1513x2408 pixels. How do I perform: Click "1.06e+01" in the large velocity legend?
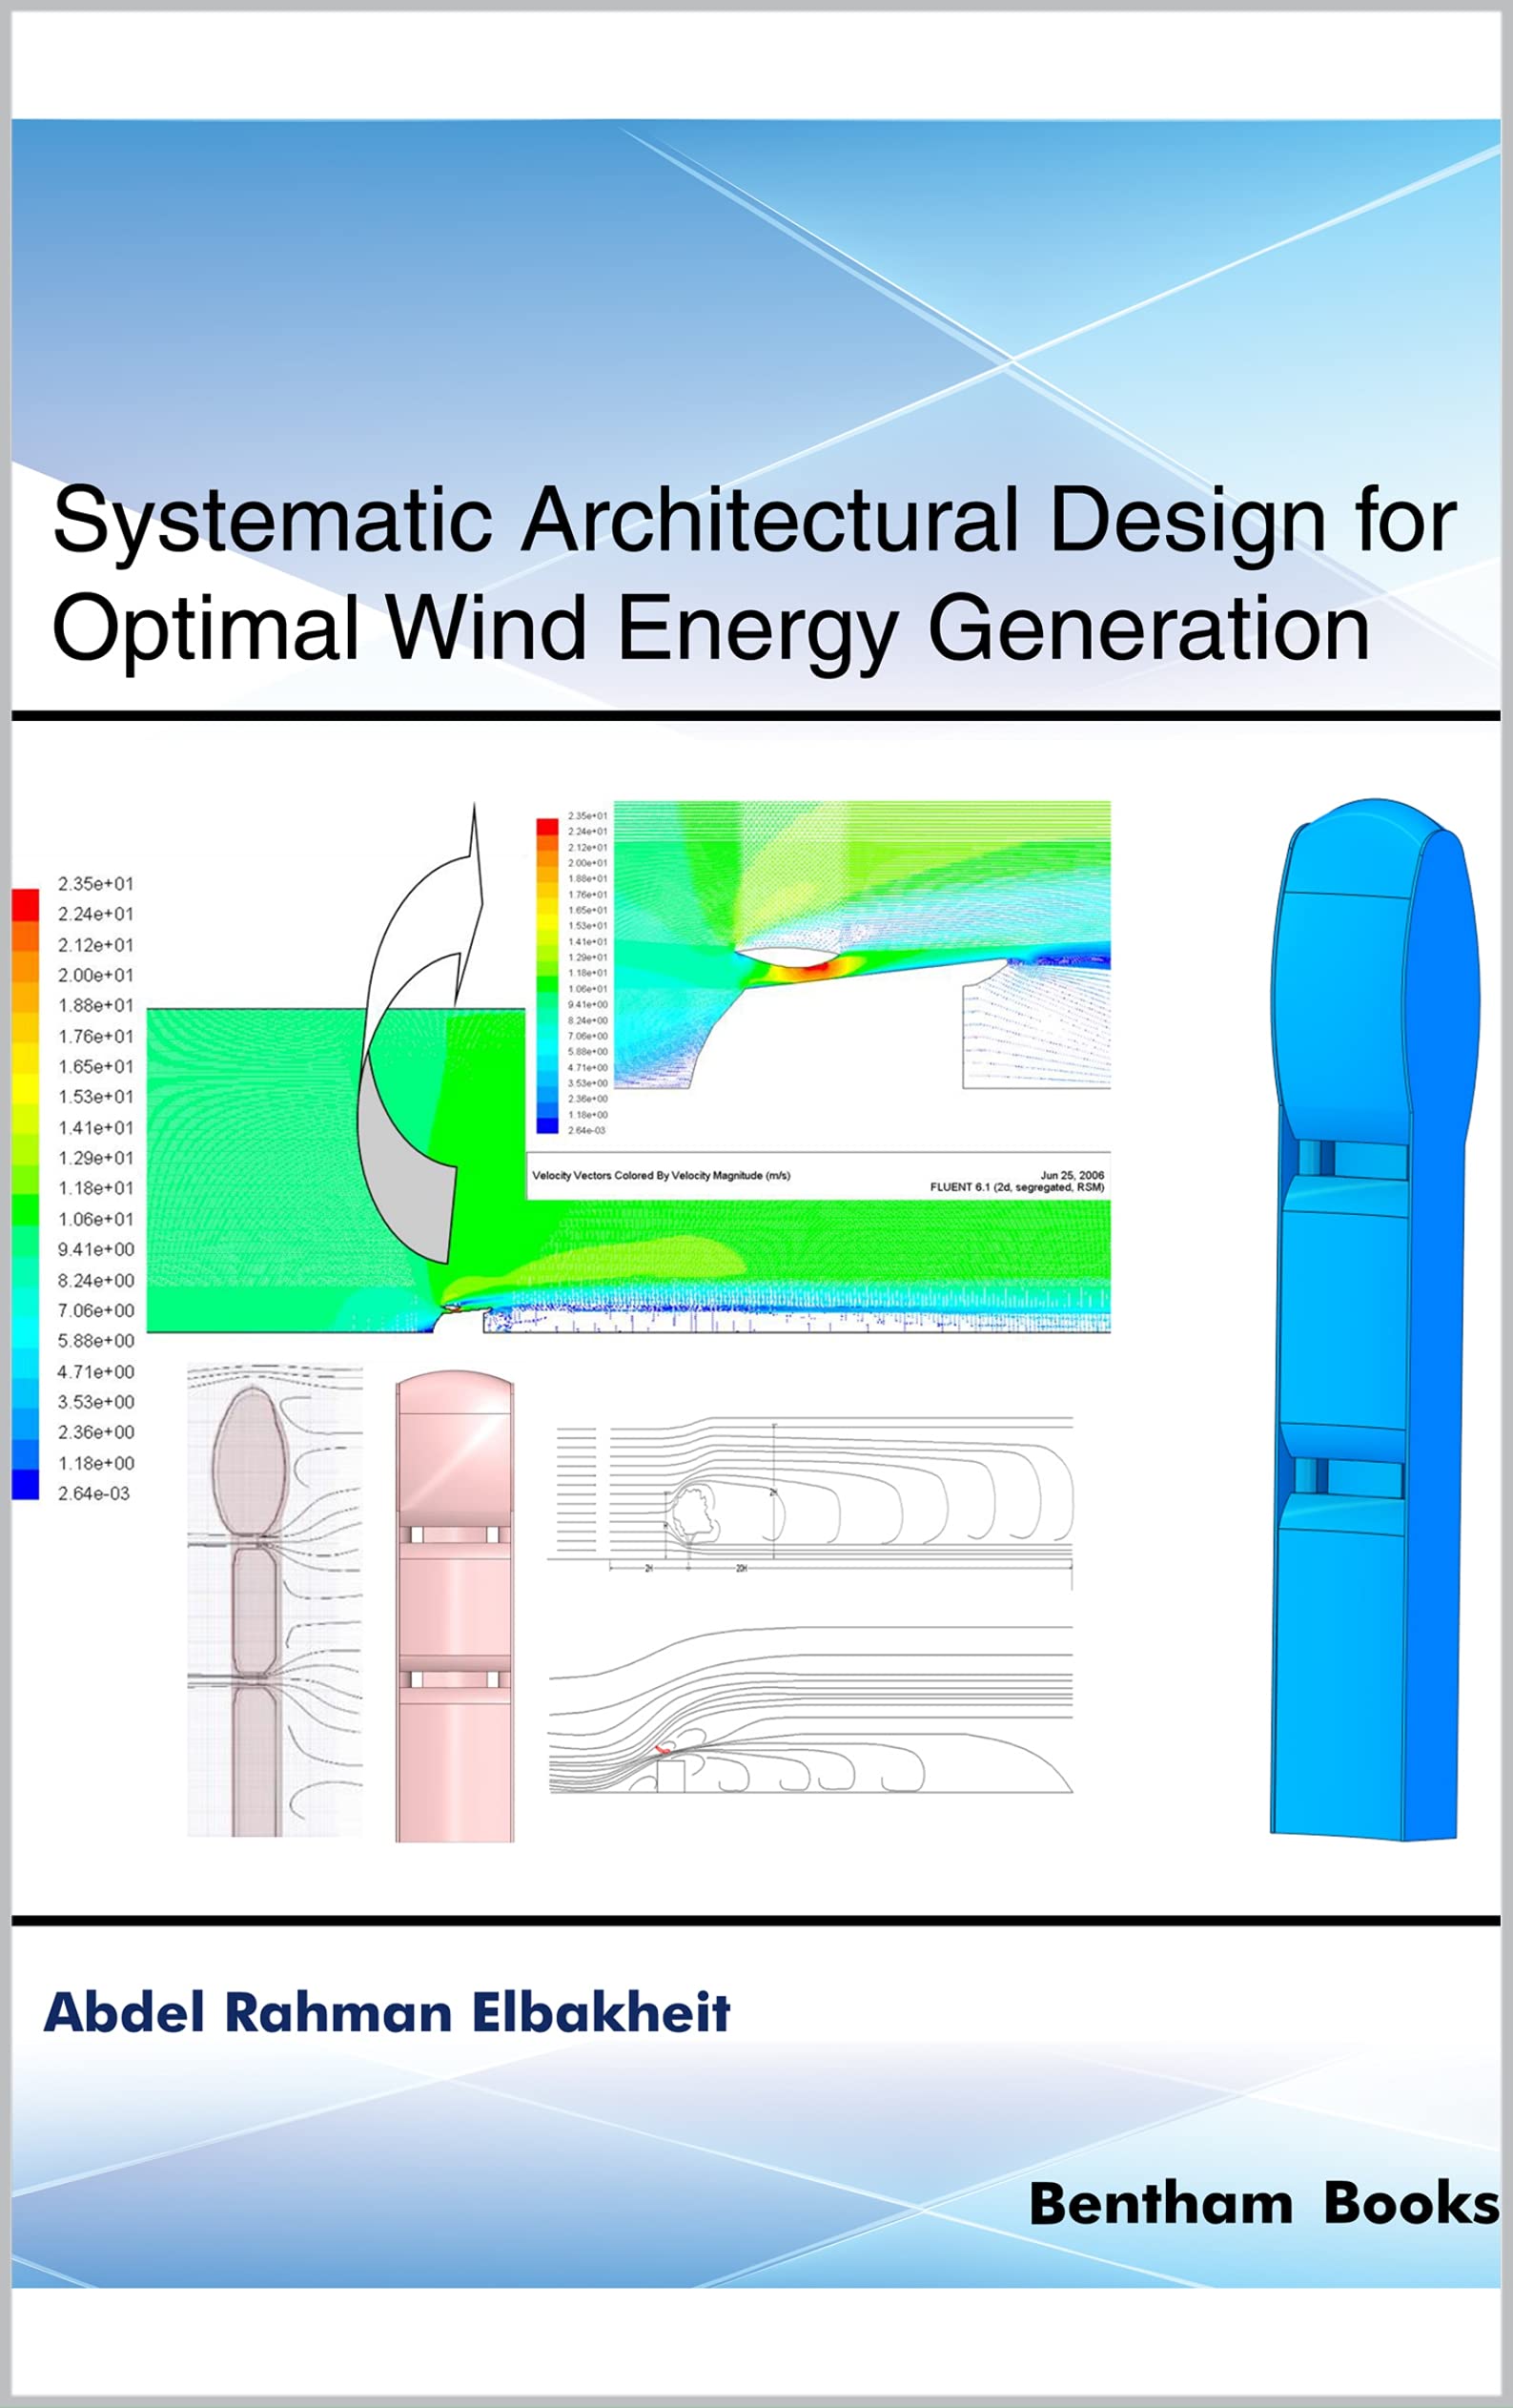(x=95, y=1219)
